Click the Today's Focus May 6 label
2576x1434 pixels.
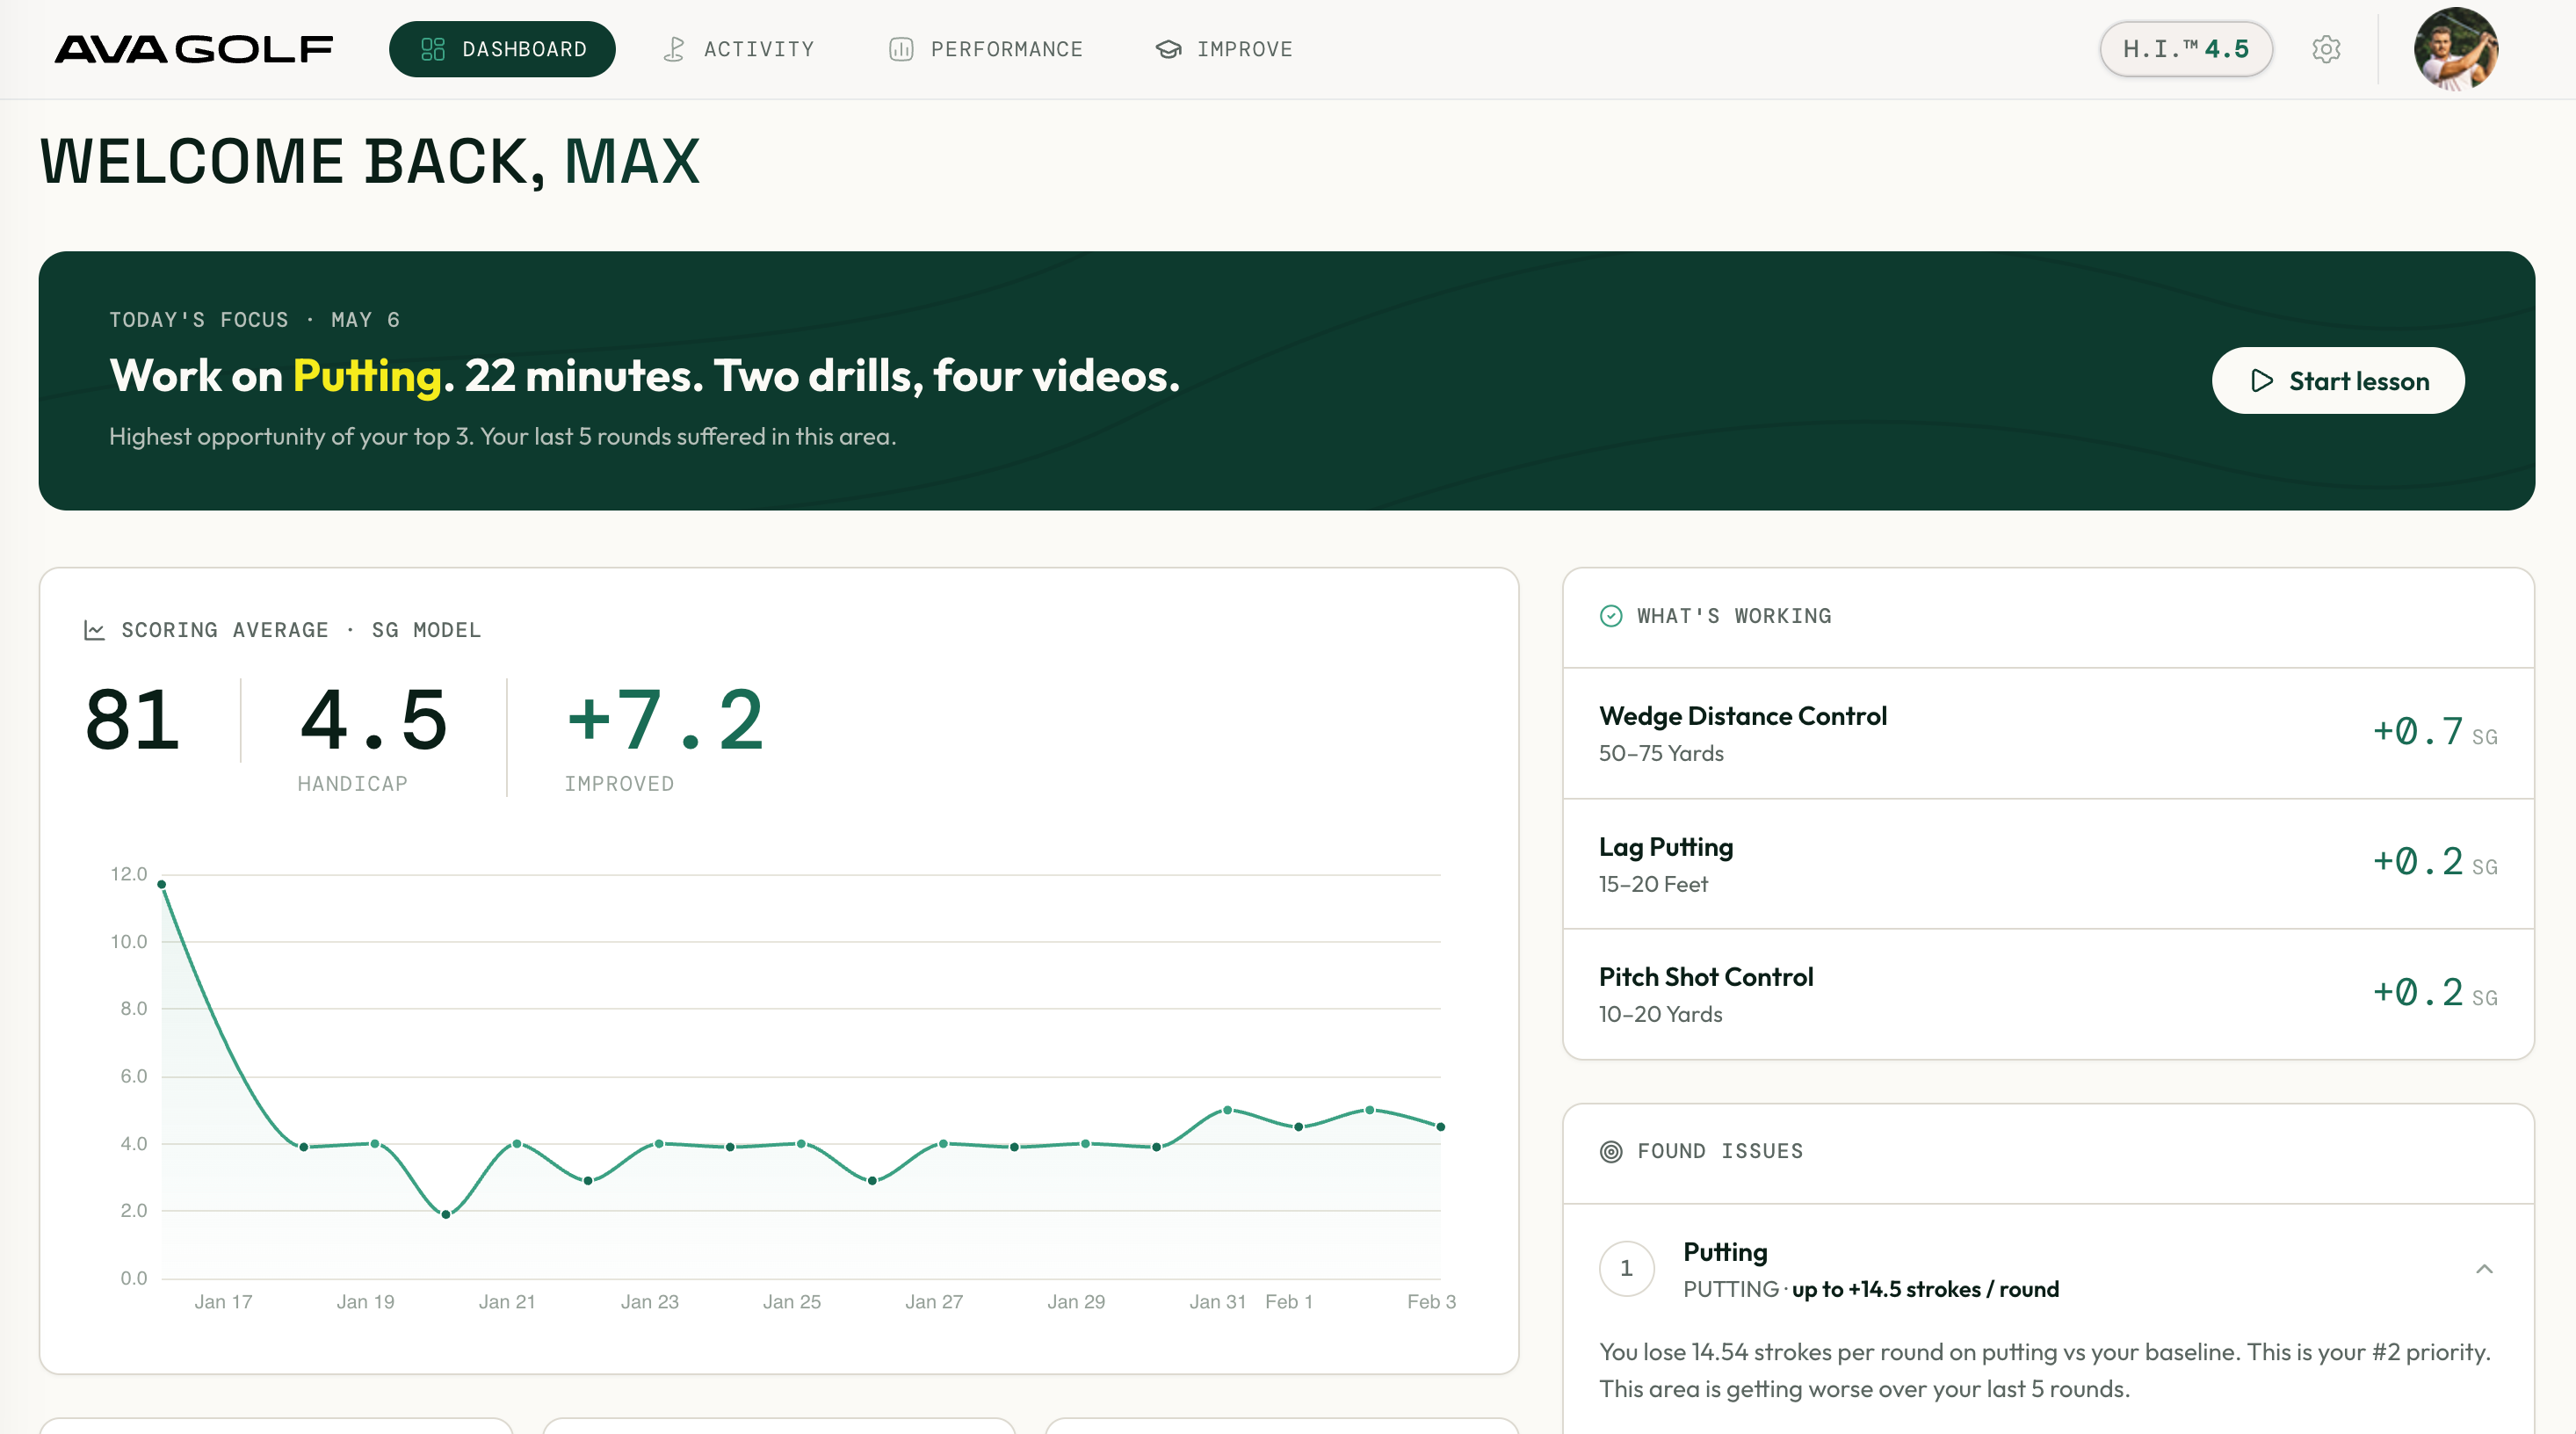pos(255,320)
